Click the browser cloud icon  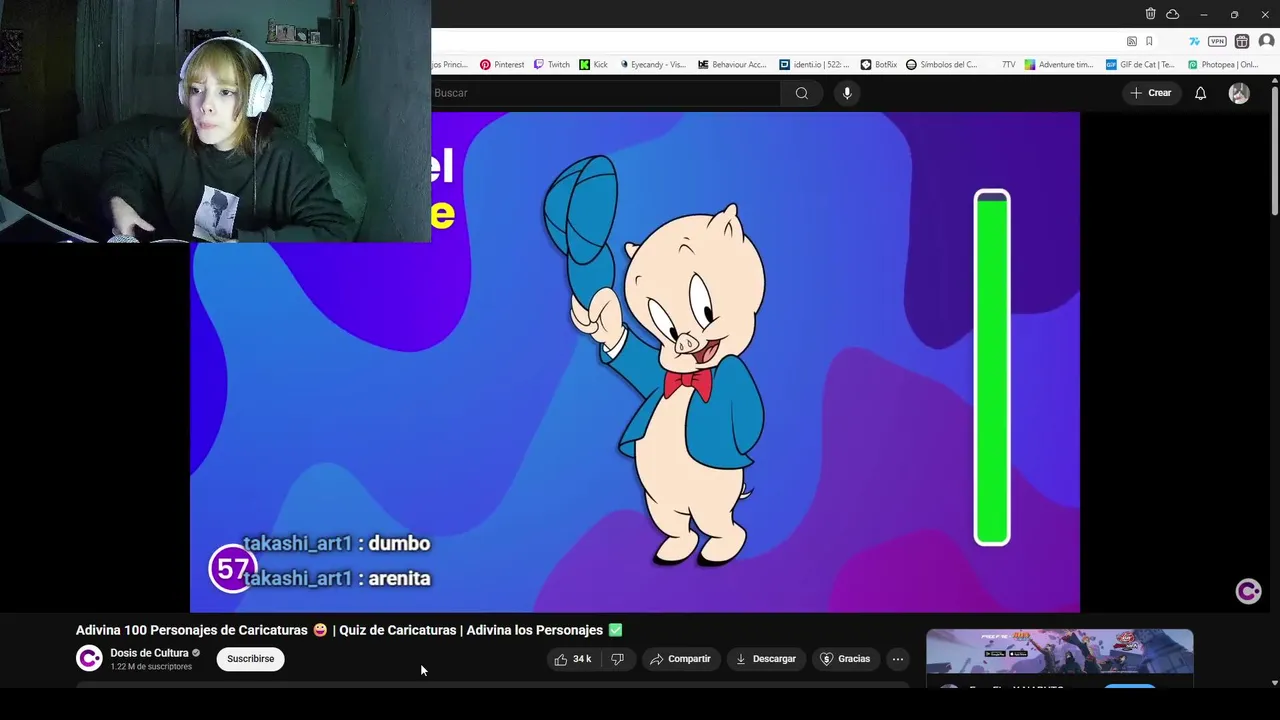1173,14
